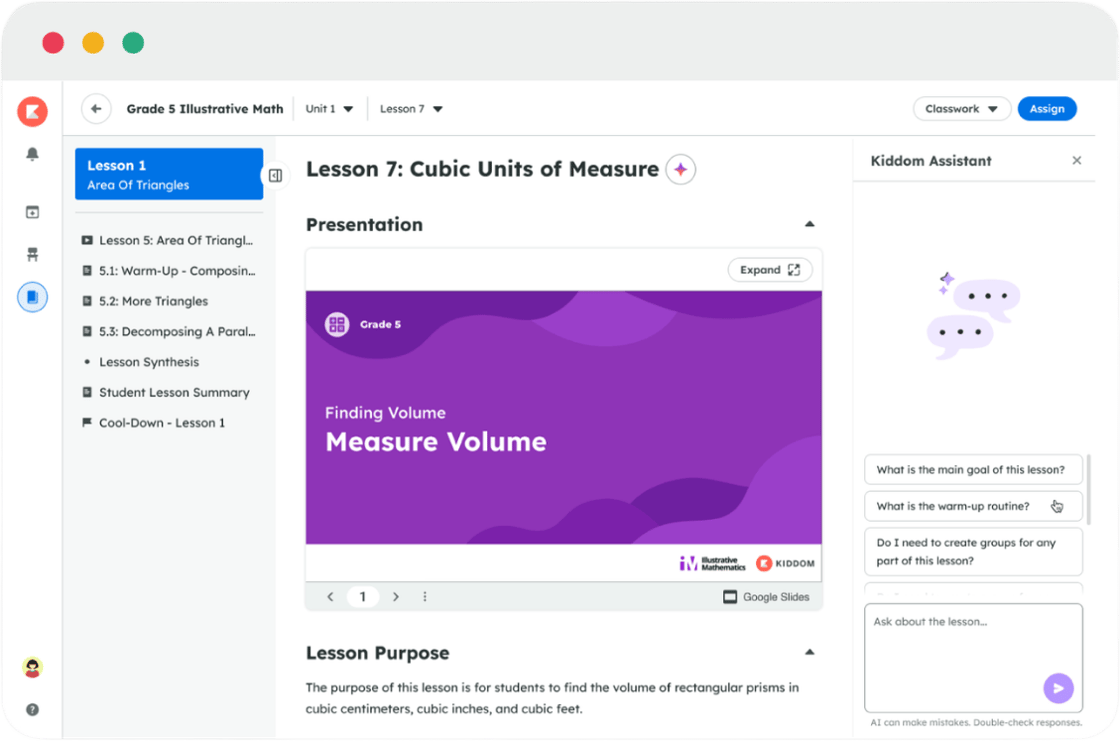The width and height of the screenshot is (1120, 741).
Task: Open the Kiddom home logo
Action: [32, 111]
